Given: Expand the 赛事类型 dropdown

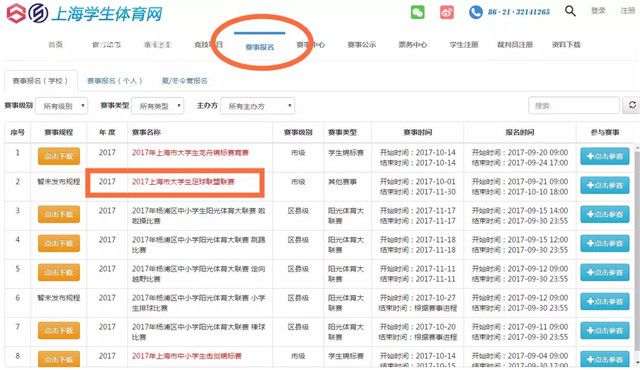Looking at the screenshot, I should click(158, 106).
